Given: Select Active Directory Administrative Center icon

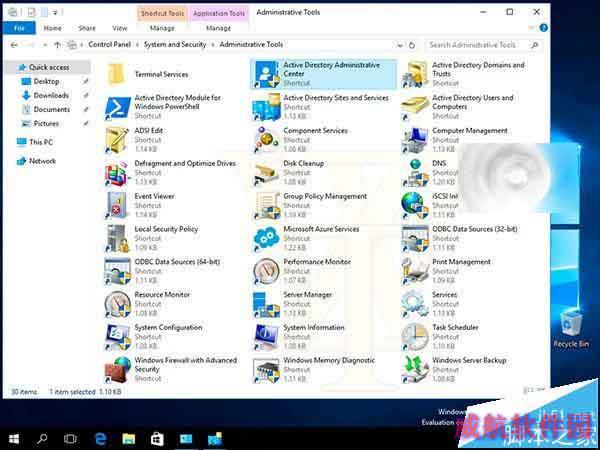Looking at the screenshot, I should [x=267, y=74].
